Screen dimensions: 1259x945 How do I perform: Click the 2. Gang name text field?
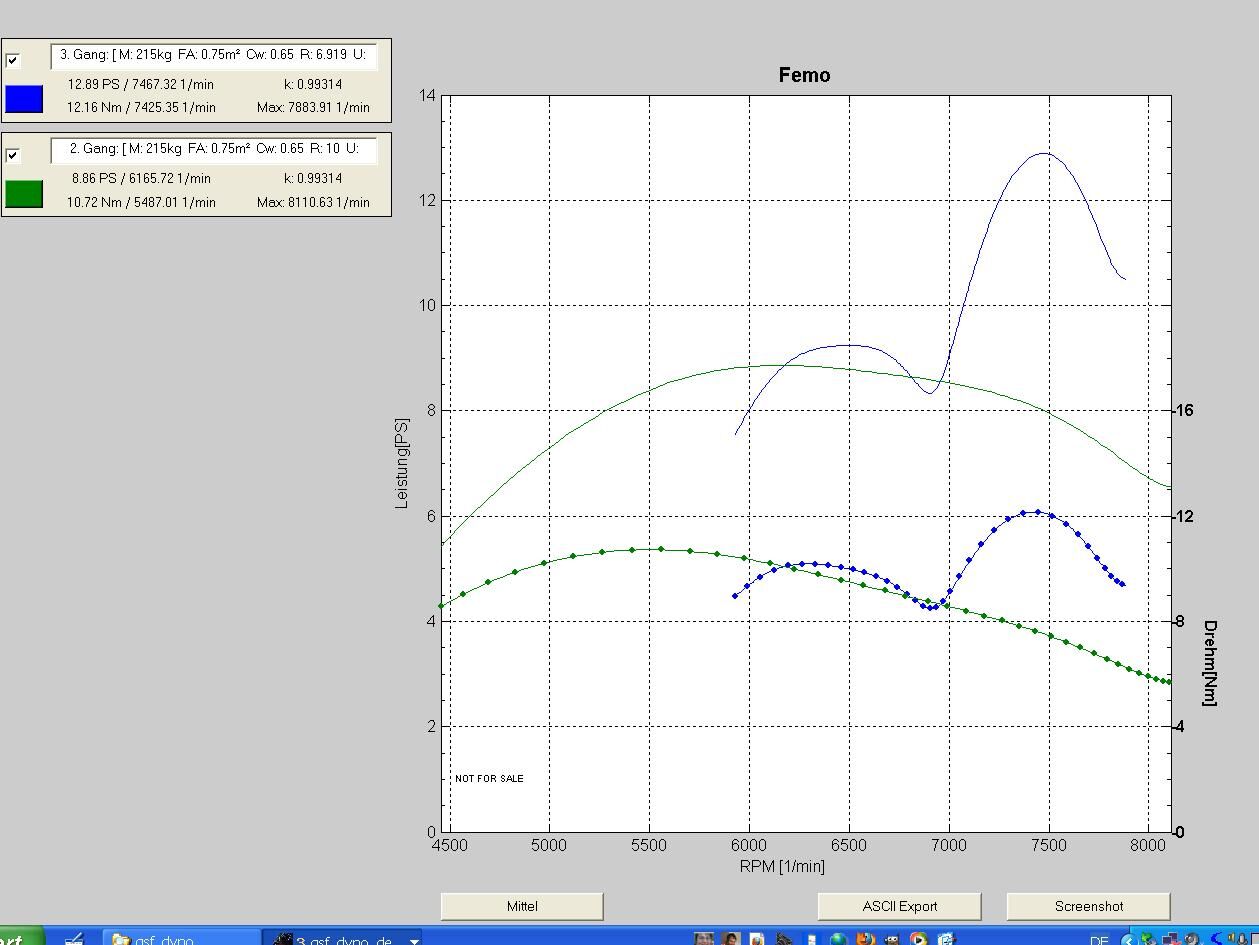(x=213, y=149)
